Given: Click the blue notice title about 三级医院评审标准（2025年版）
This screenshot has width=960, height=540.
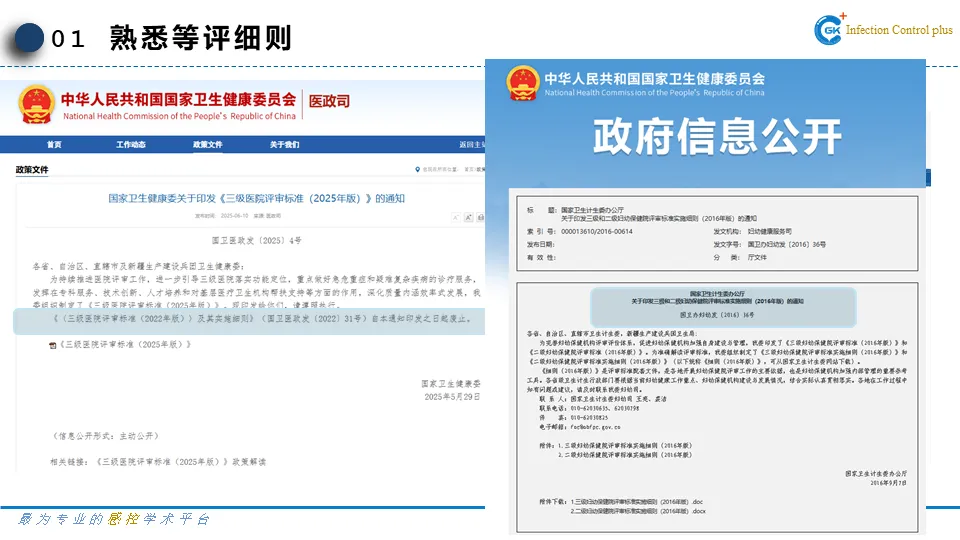Looking at the screenshot, I should point(257,198).
